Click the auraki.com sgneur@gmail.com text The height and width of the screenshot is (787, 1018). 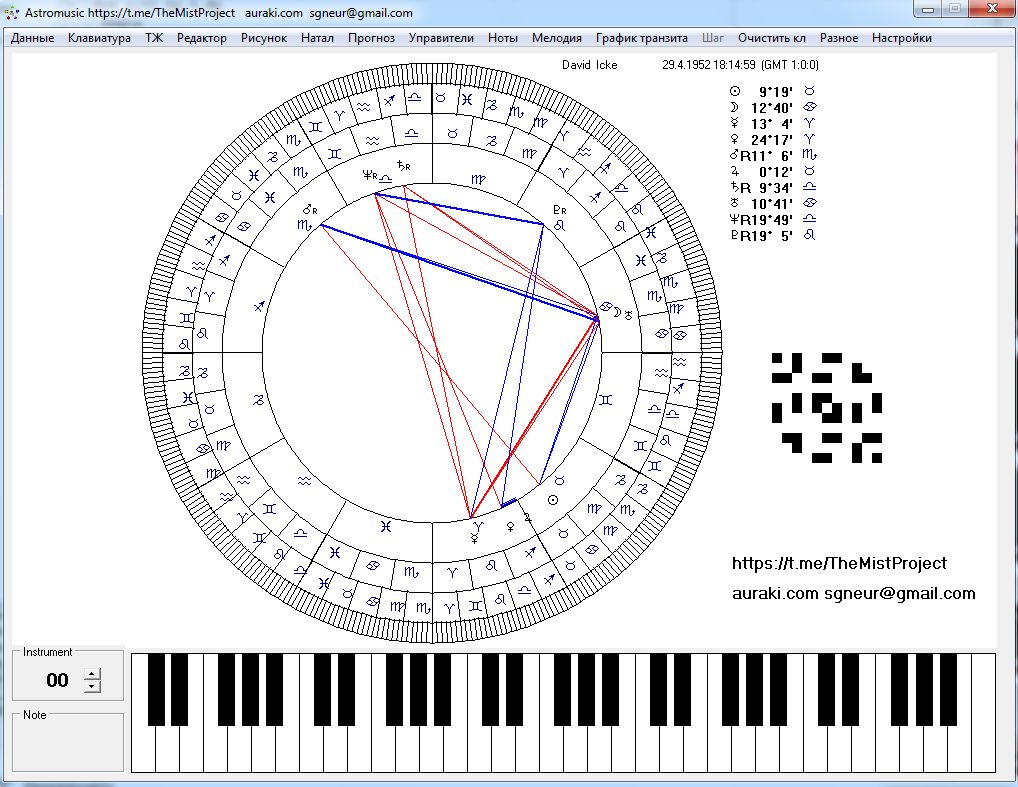[x=853, y=594]
